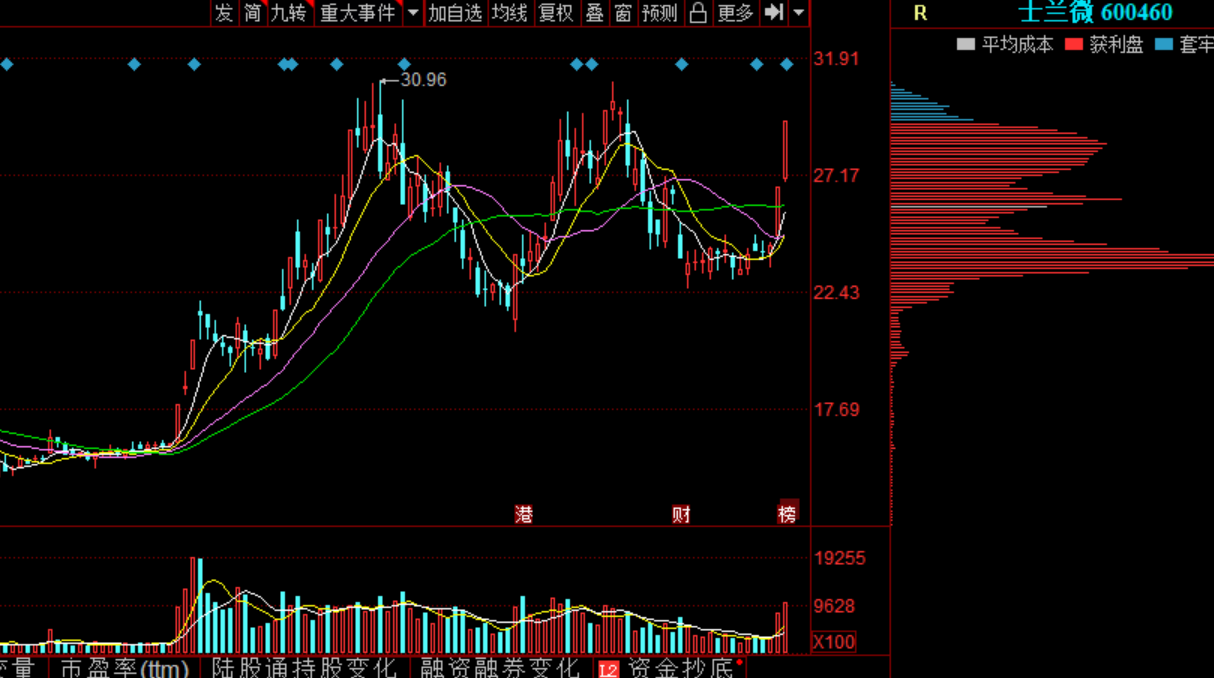Open 复权 price adjustment option

(x=556, y=13)
